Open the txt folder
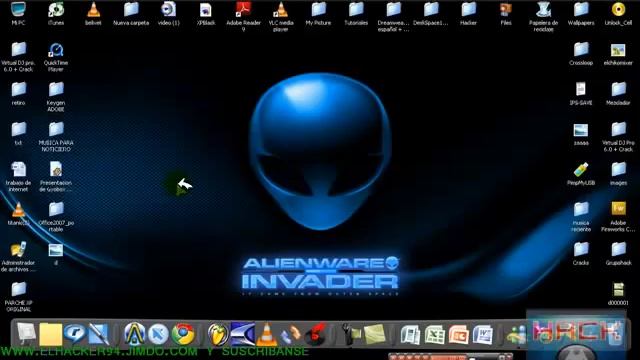This screenshot has height=360, width=640. click(x=18, y=130)
